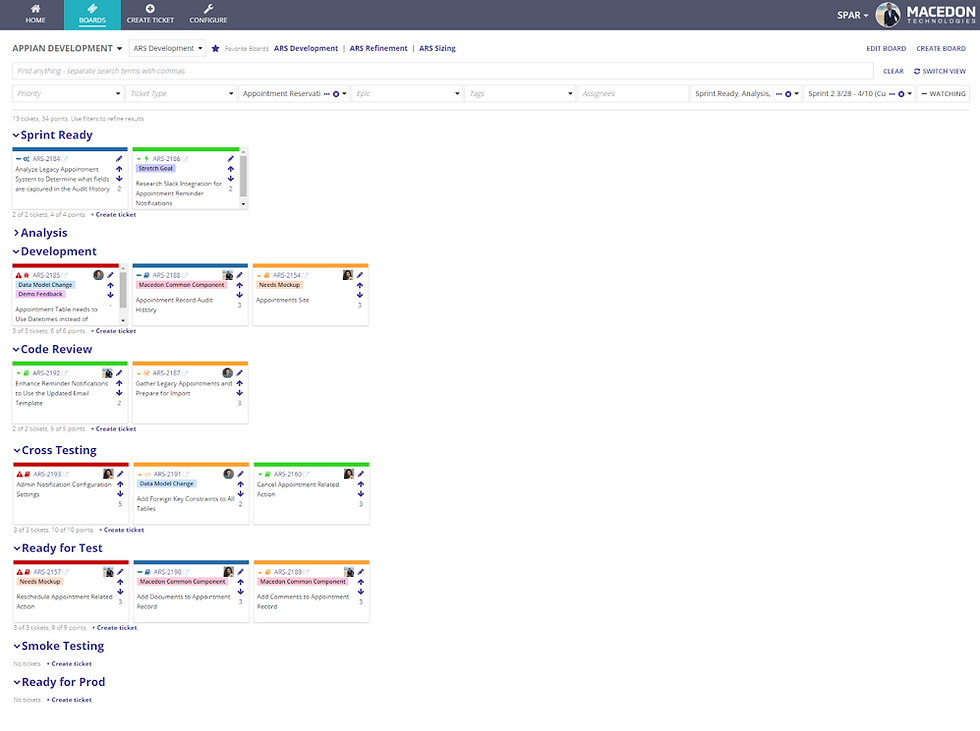
Task: Move ticket ARS-2188 up
Action: [x=239, y=285]
